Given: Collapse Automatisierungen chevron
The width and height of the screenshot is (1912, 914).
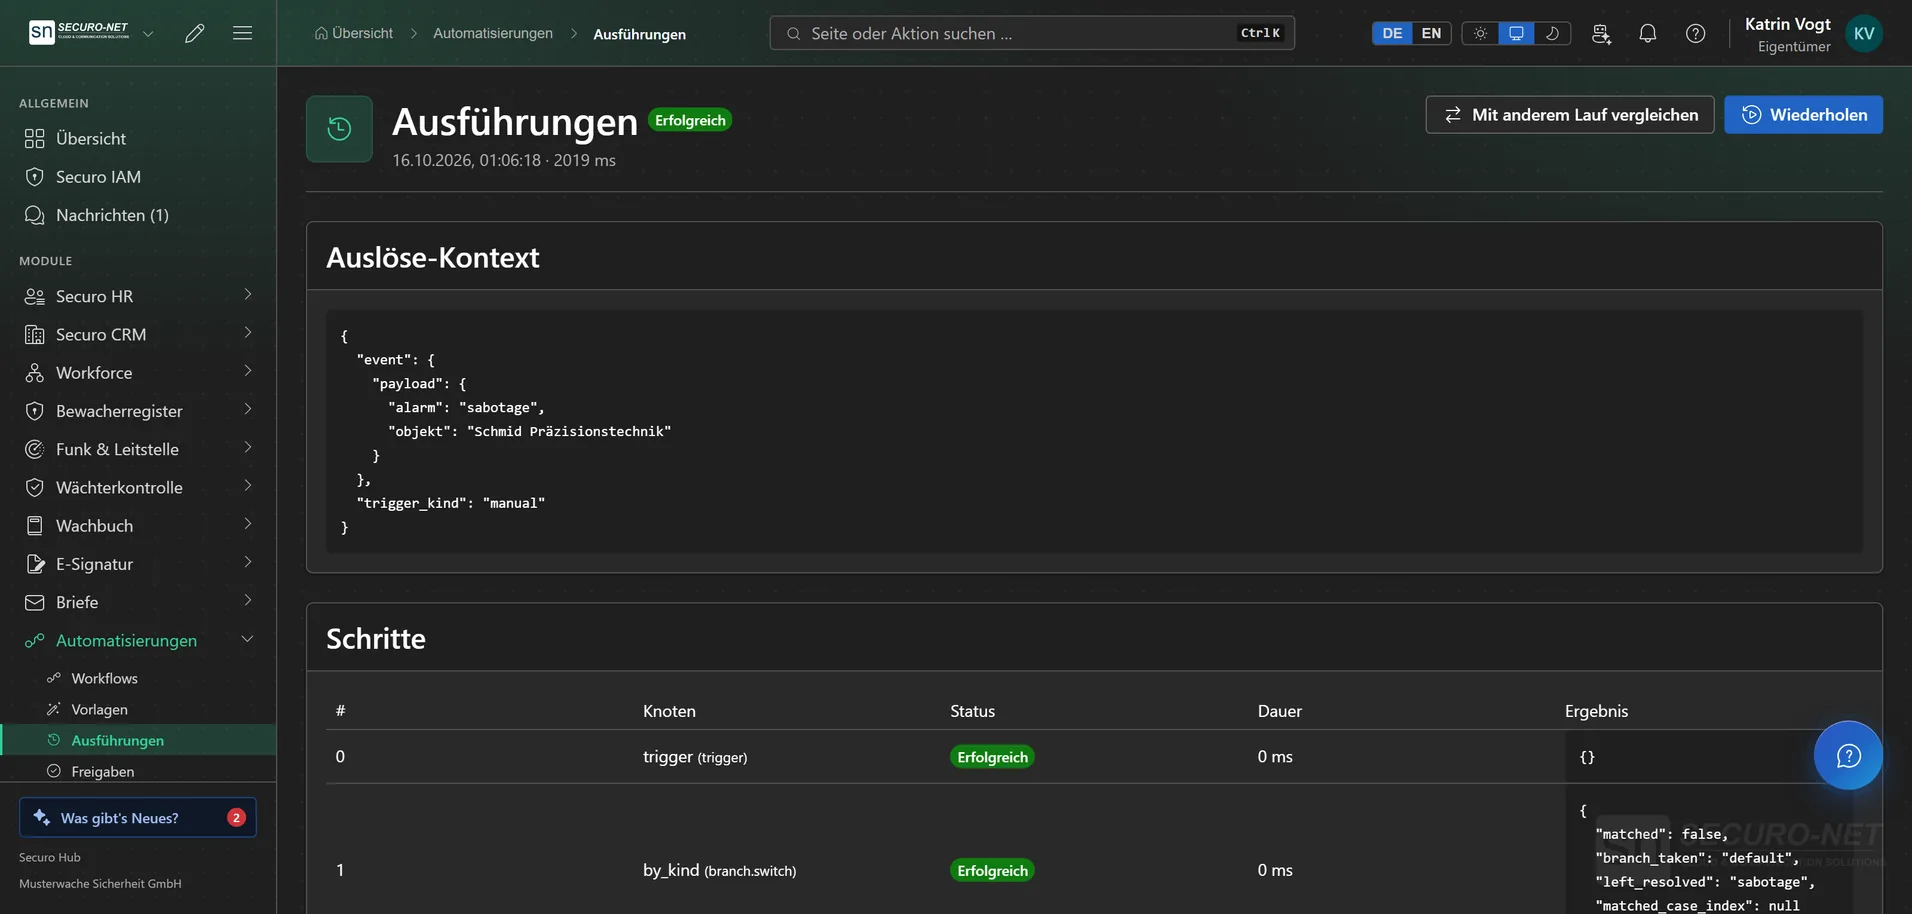Looking at the screenshot, I should [248, 639].
